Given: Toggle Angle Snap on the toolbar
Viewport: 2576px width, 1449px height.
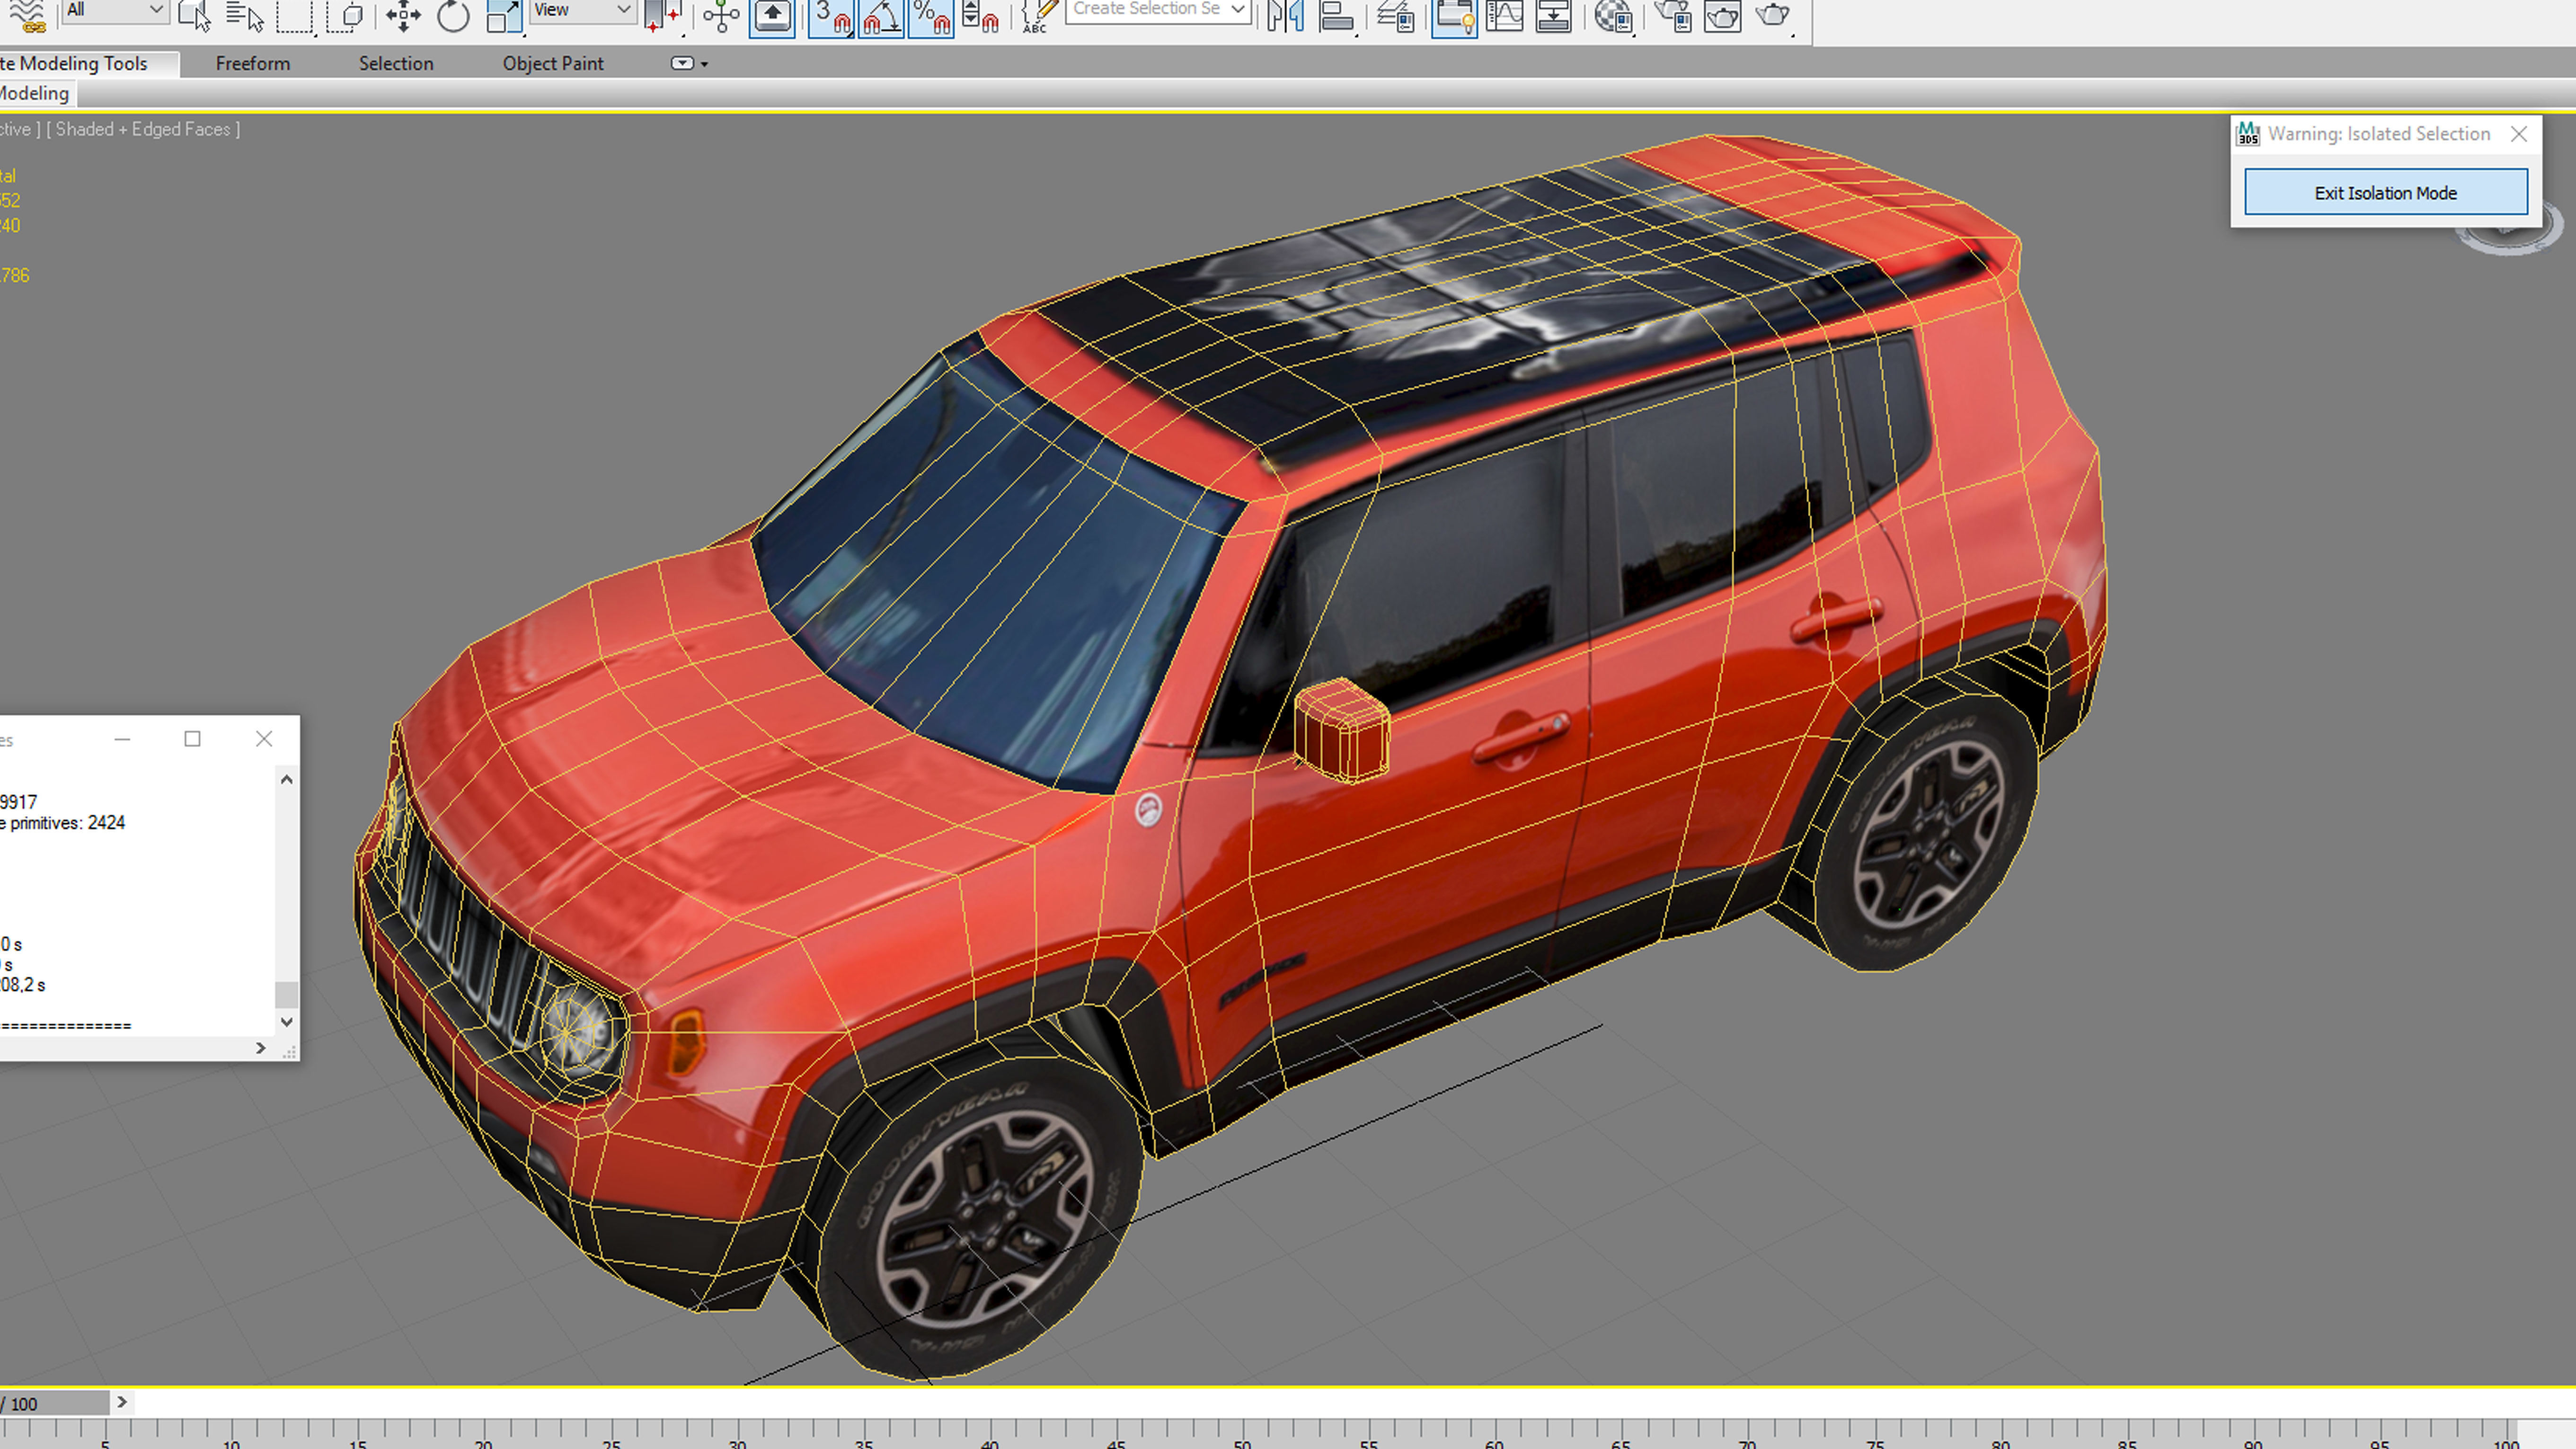Looking at the screenshot, I should (881, 15).
